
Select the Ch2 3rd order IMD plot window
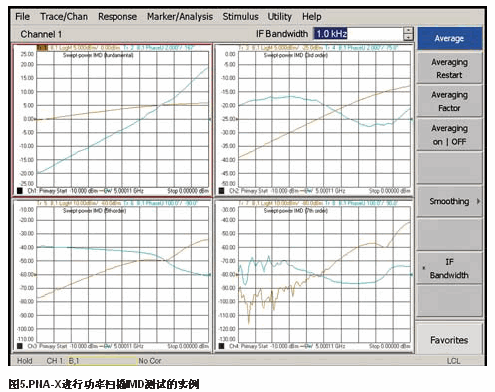pos(314,120)
